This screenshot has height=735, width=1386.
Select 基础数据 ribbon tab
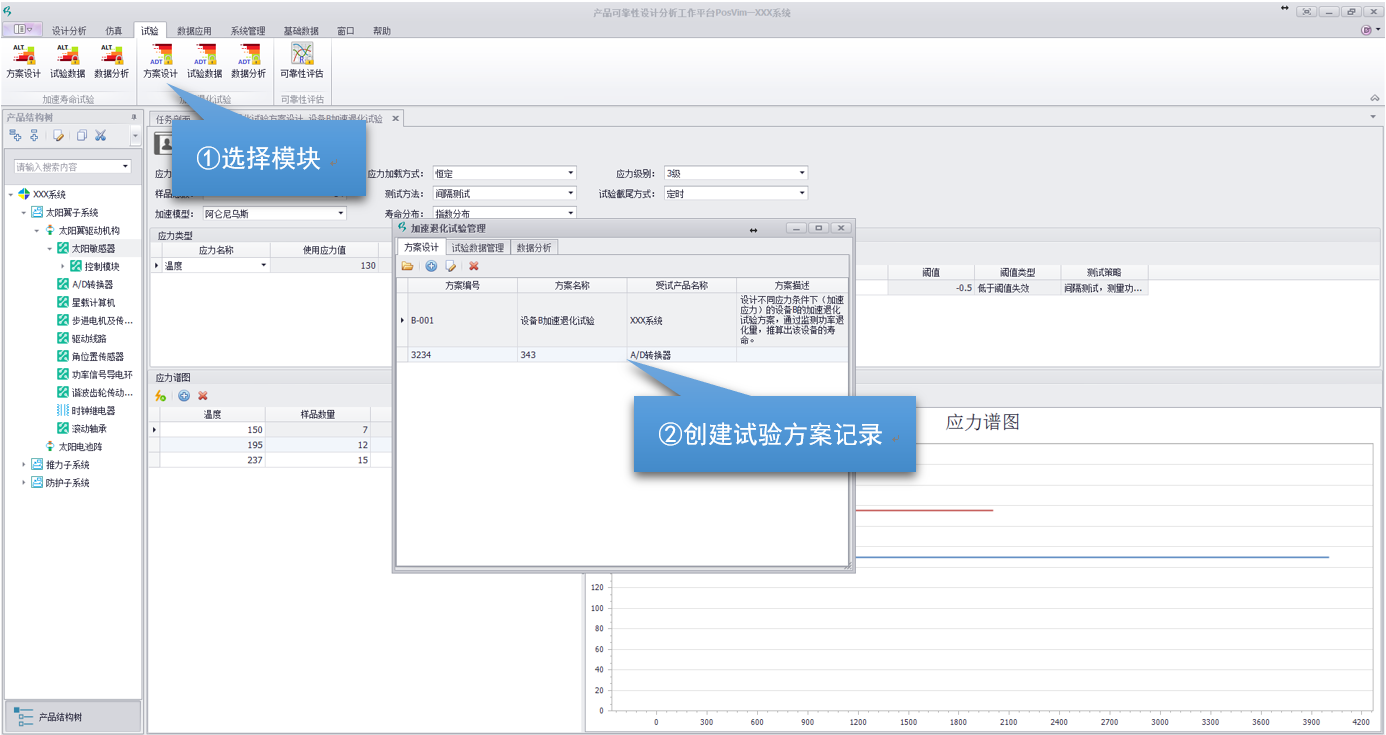(301, 31)
